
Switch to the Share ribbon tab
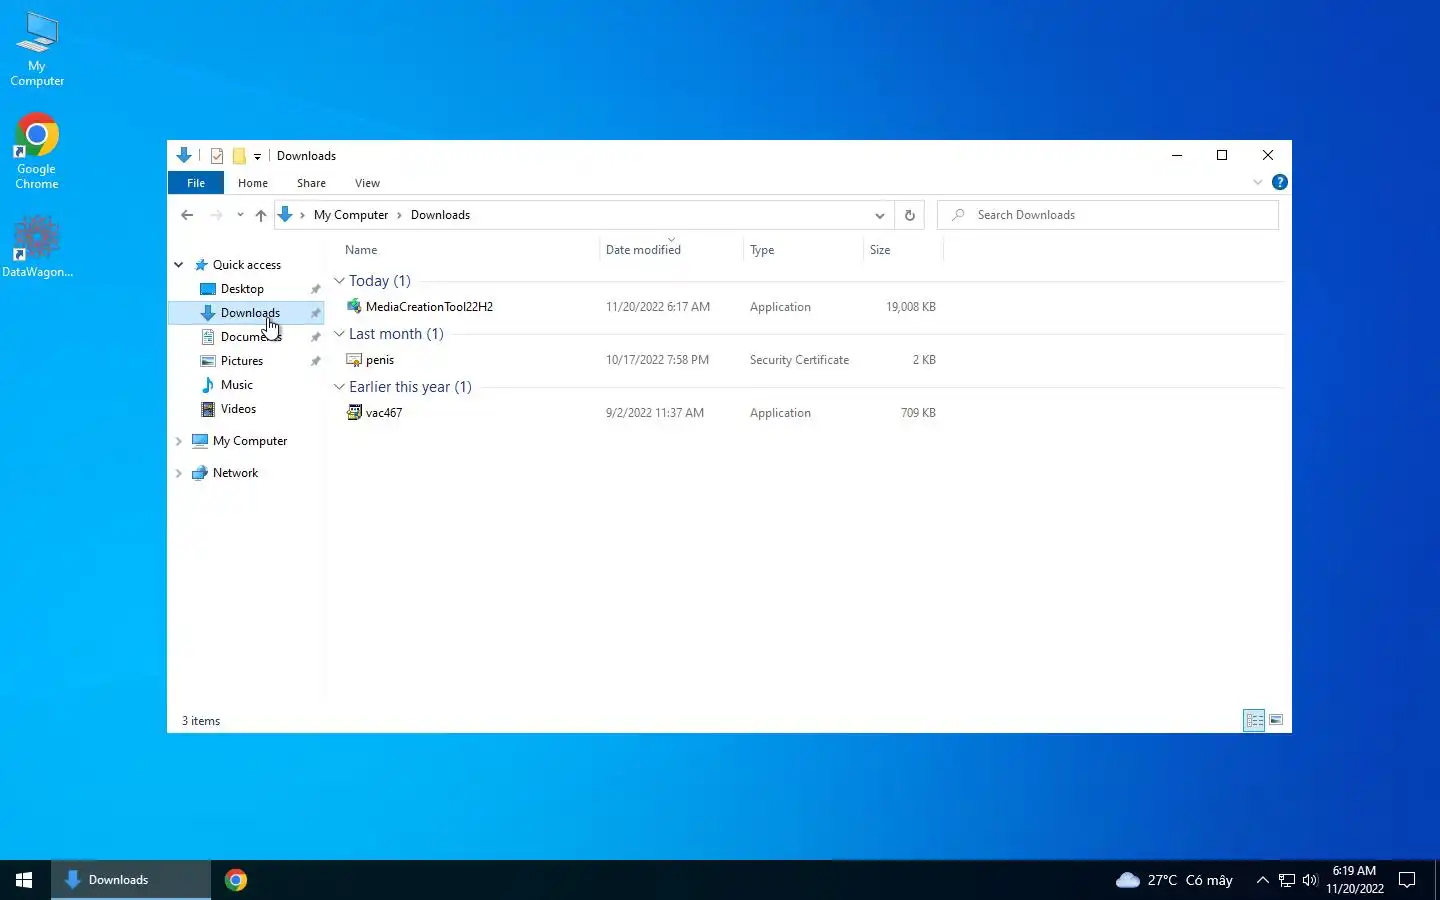311,183
